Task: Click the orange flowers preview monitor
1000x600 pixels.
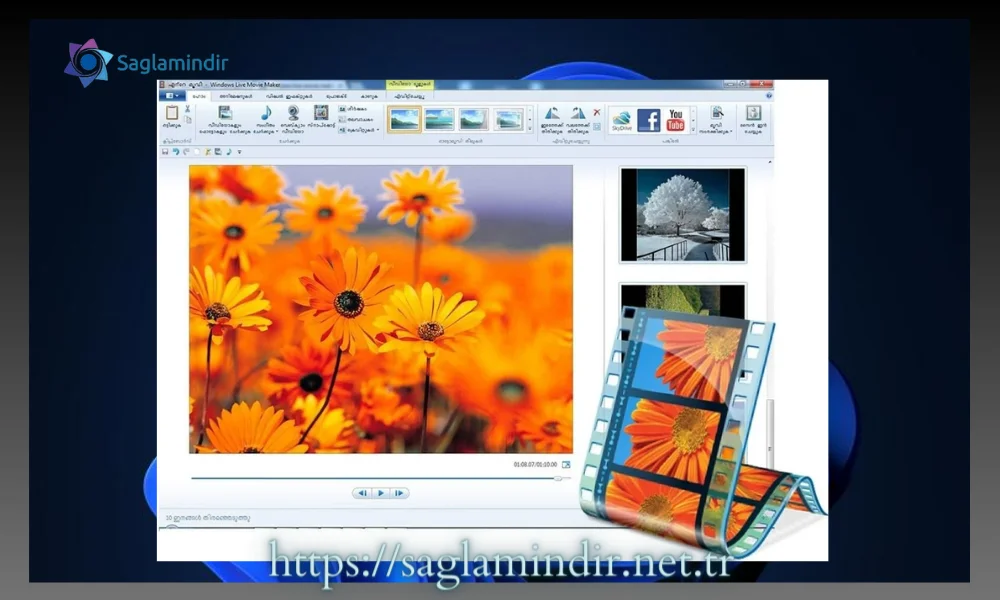Action: point(381,309)
